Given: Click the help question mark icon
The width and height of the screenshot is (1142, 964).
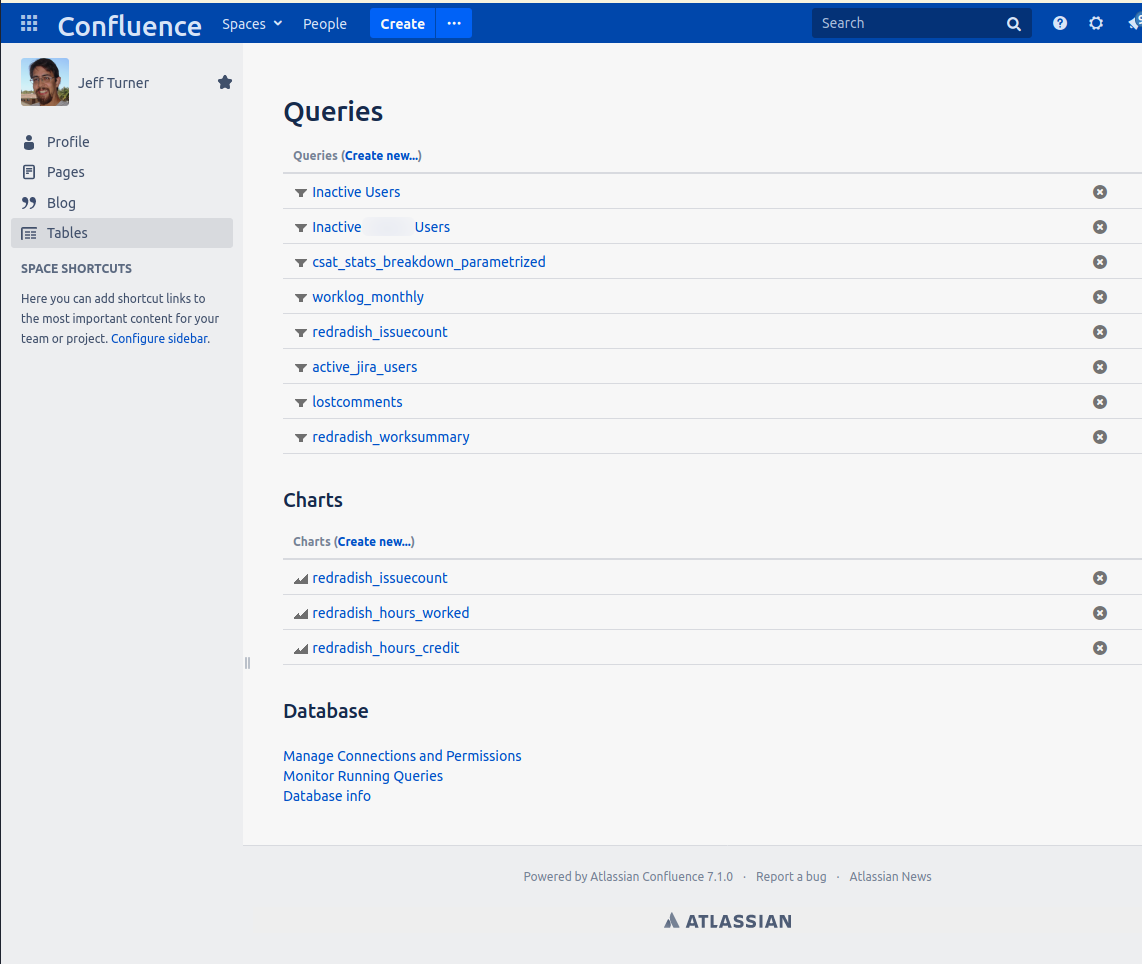Looking at the screenshot, I should click(1060, 23).
